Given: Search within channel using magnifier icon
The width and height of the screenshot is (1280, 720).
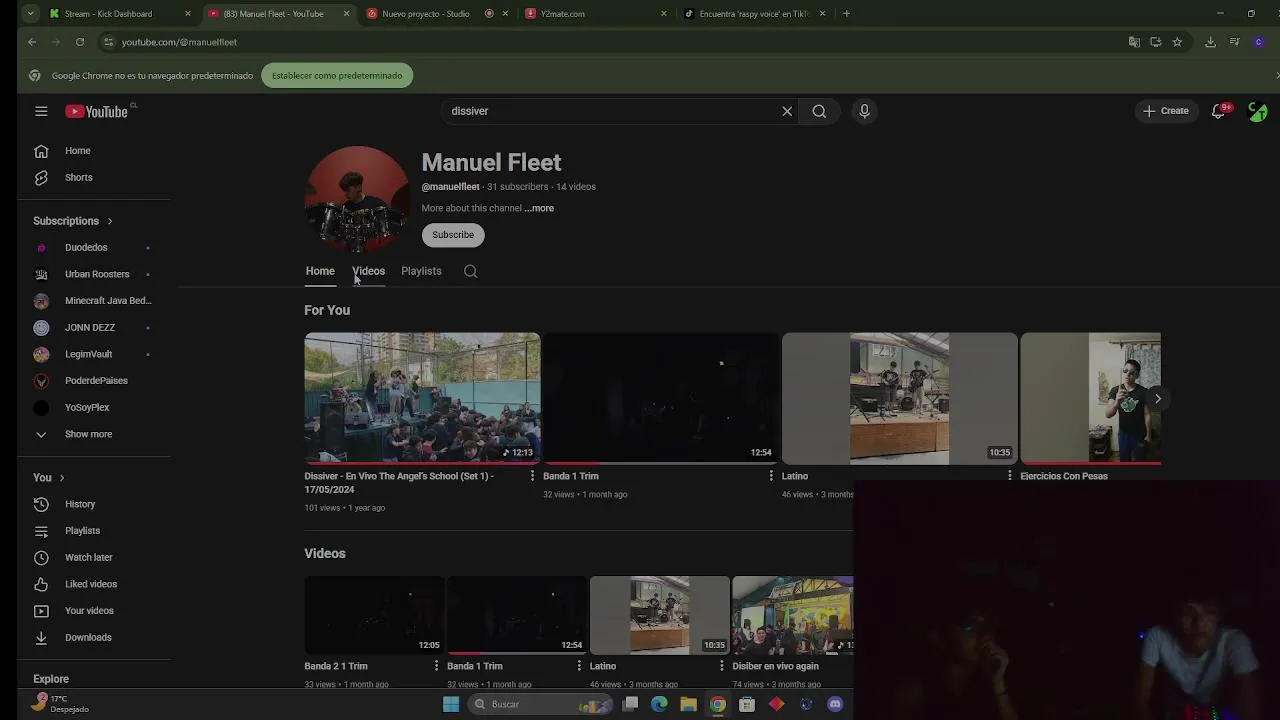Looking at the screenshot, I should [470, 271].
